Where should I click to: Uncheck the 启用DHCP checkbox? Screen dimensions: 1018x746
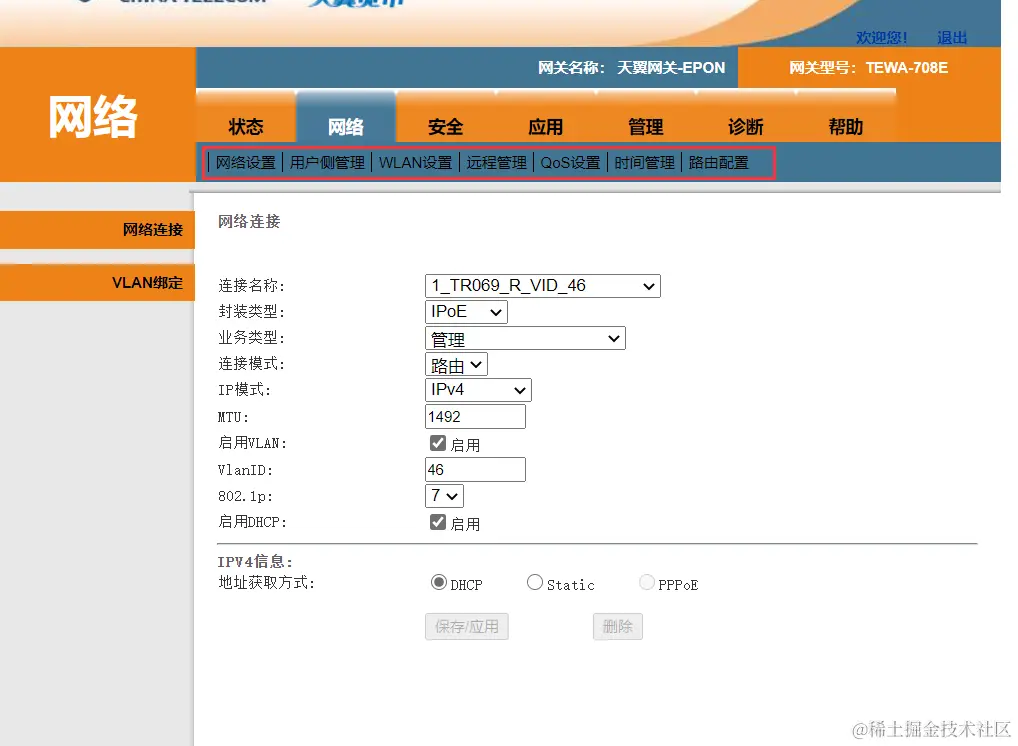(437, 521)
